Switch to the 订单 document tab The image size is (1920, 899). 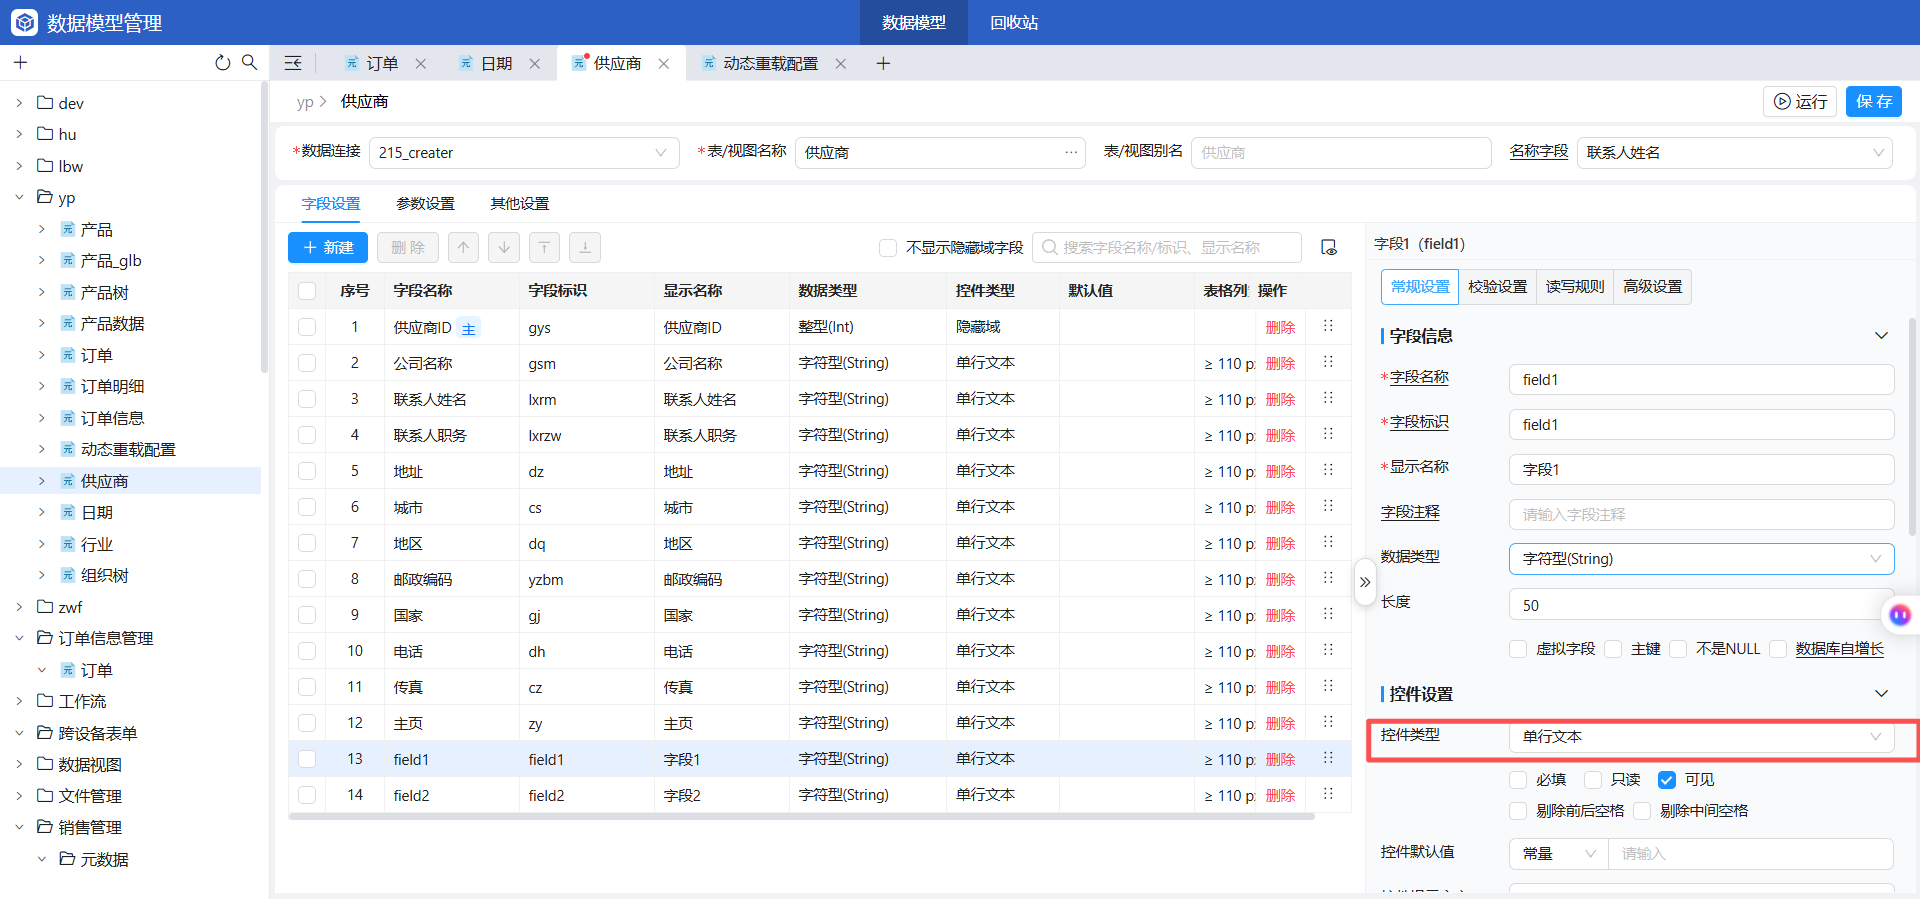[382, 64]
